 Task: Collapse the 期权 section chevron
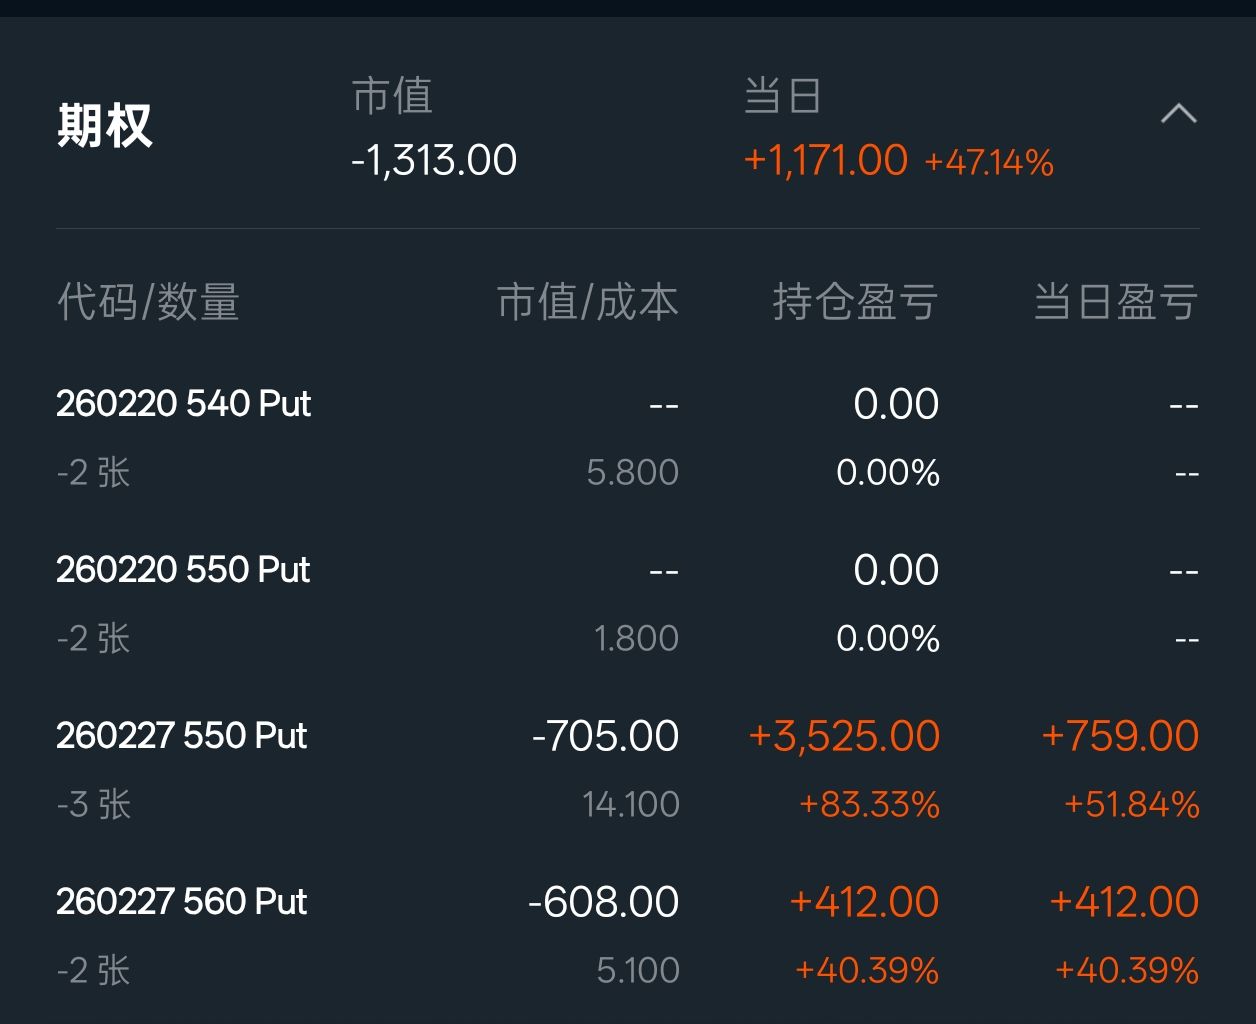click(x=1178, y=114)
